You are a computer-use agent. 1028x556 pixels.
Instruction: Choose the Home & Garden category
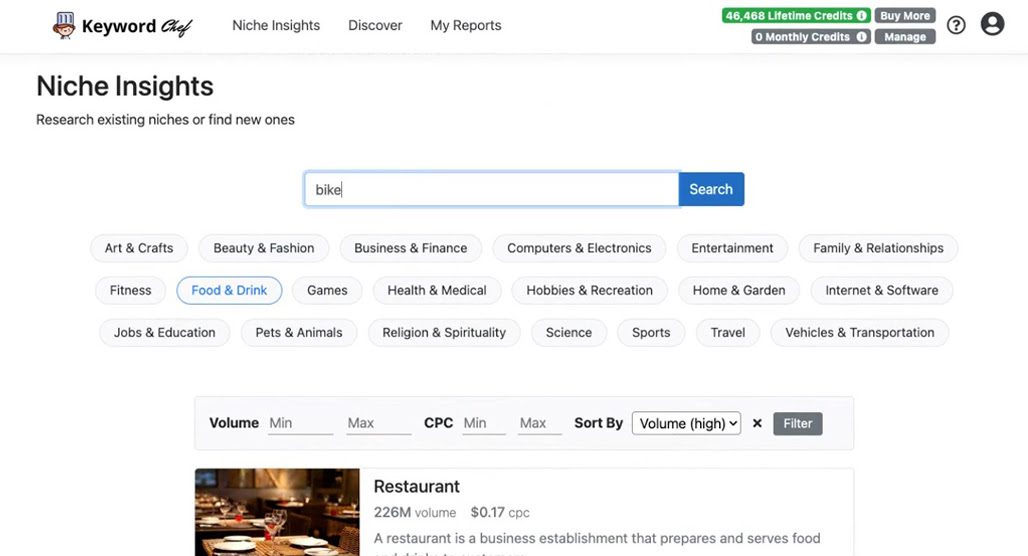click(739, 290)
